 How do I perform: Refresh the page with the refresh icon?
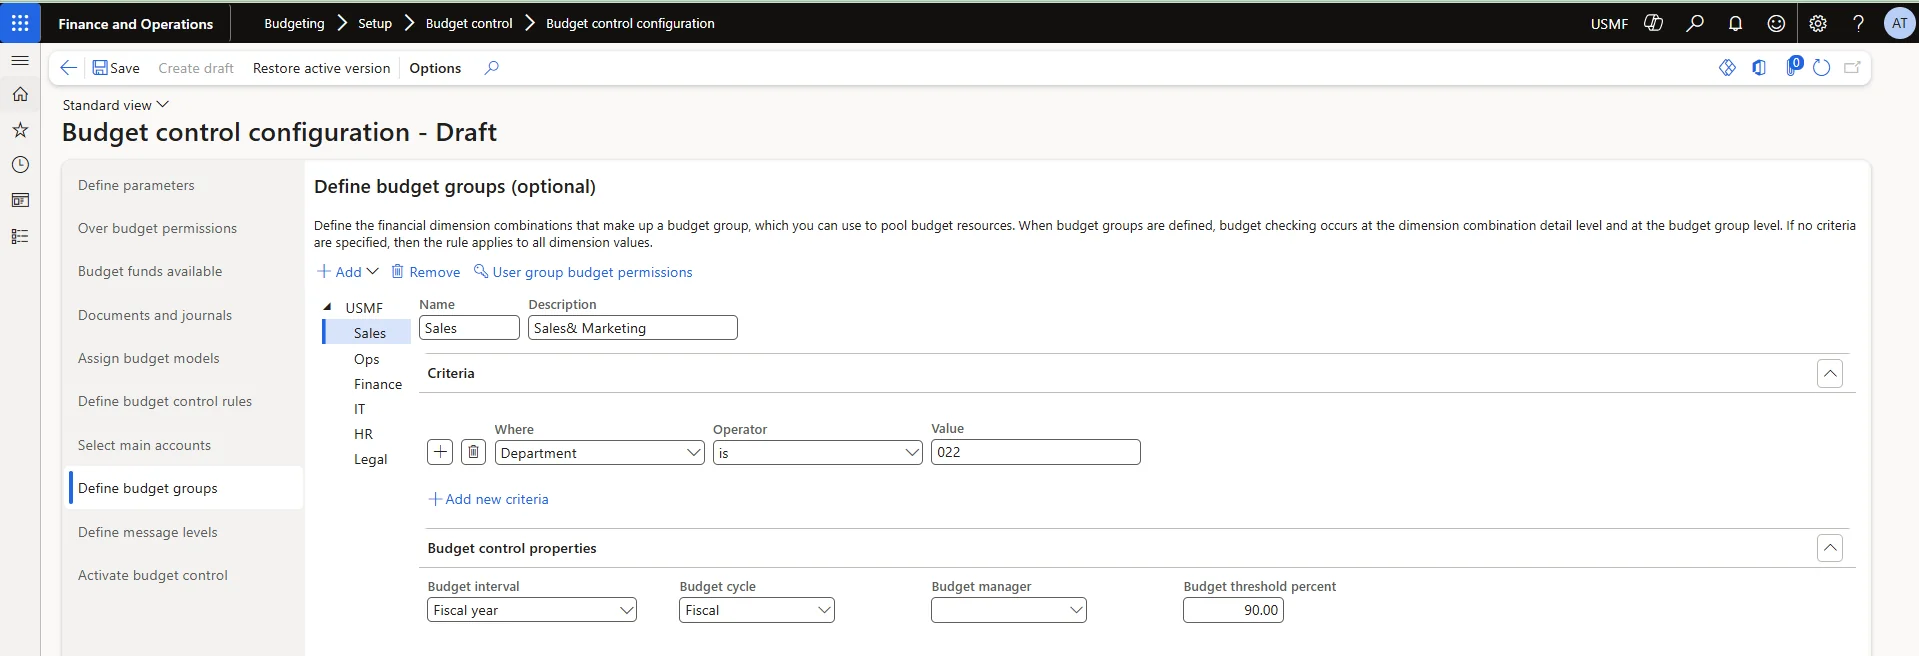[x=1822, y=68]
